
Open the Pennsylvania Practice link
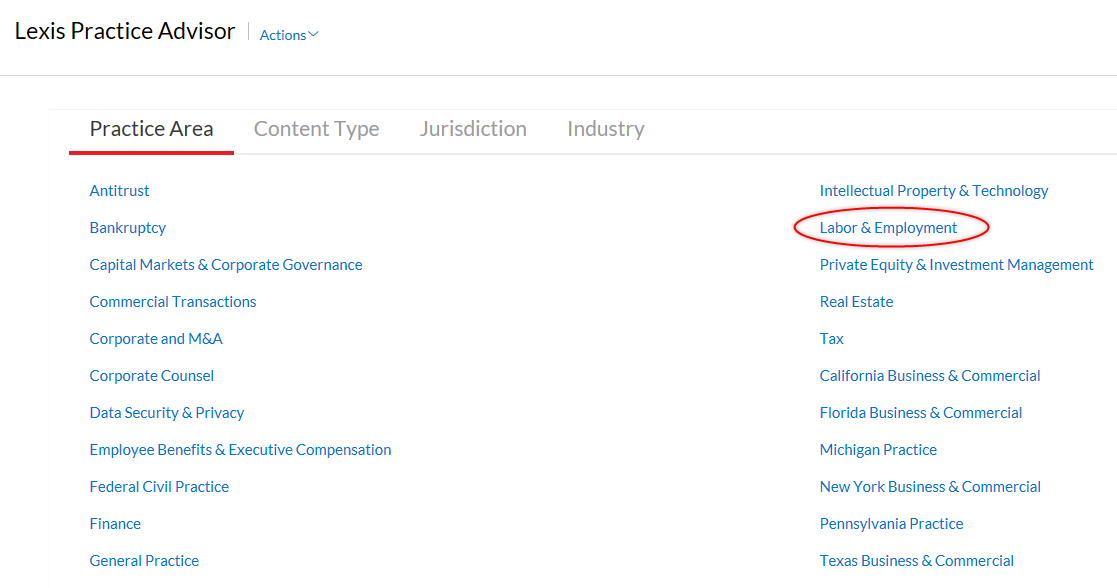point(891,525)
